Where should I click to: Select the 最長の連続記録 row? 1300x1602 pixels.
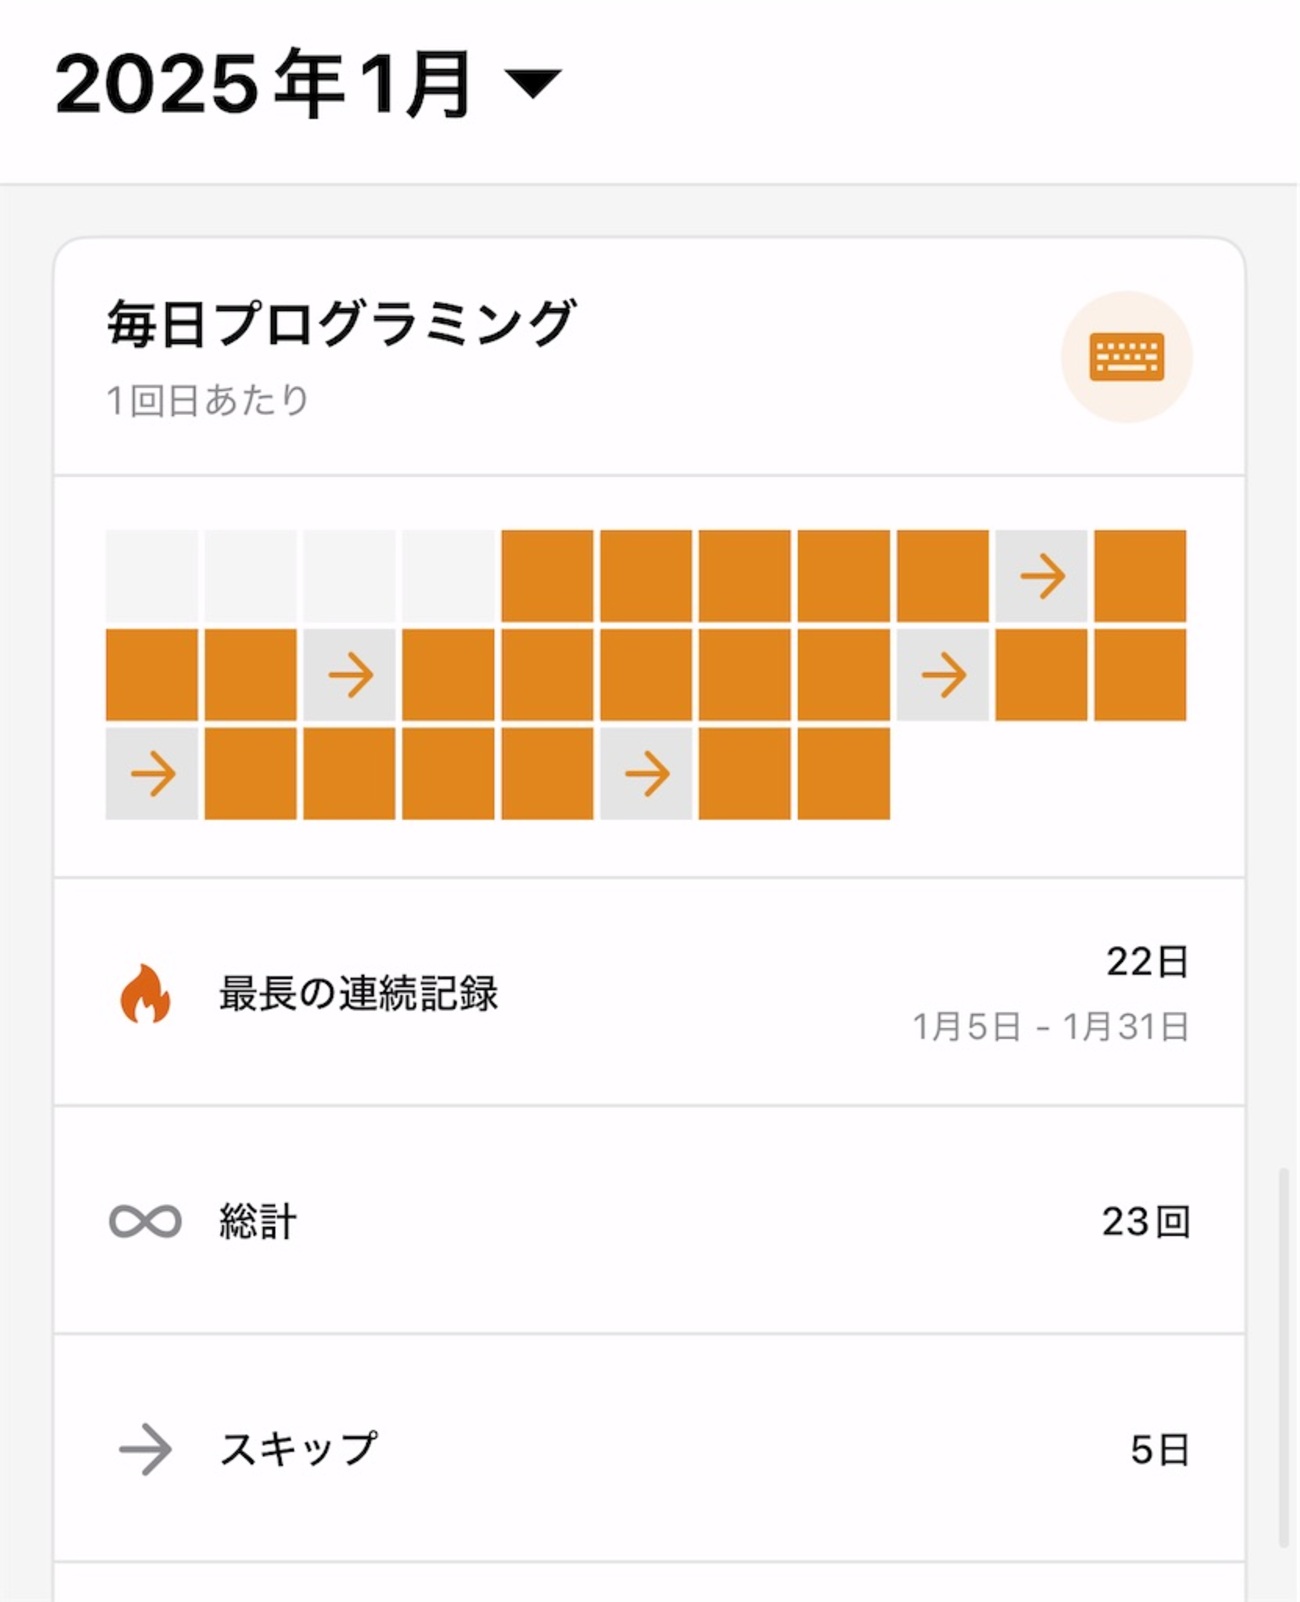point(649,993)
